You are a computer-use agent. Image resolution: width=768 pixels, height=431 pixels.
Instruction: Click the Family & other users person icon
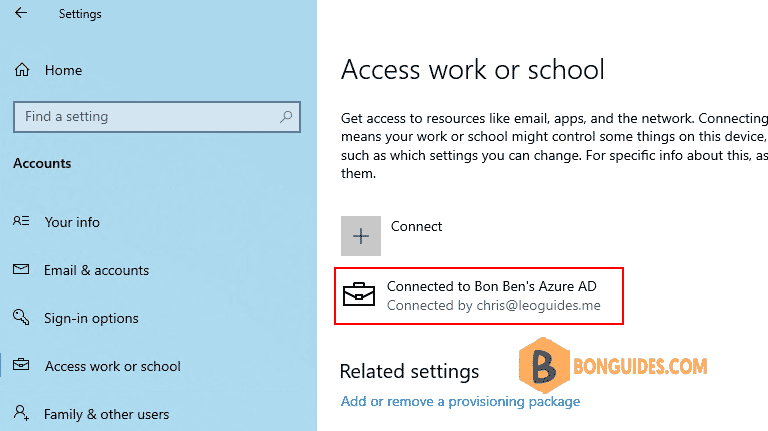click(x=21, y=412)
